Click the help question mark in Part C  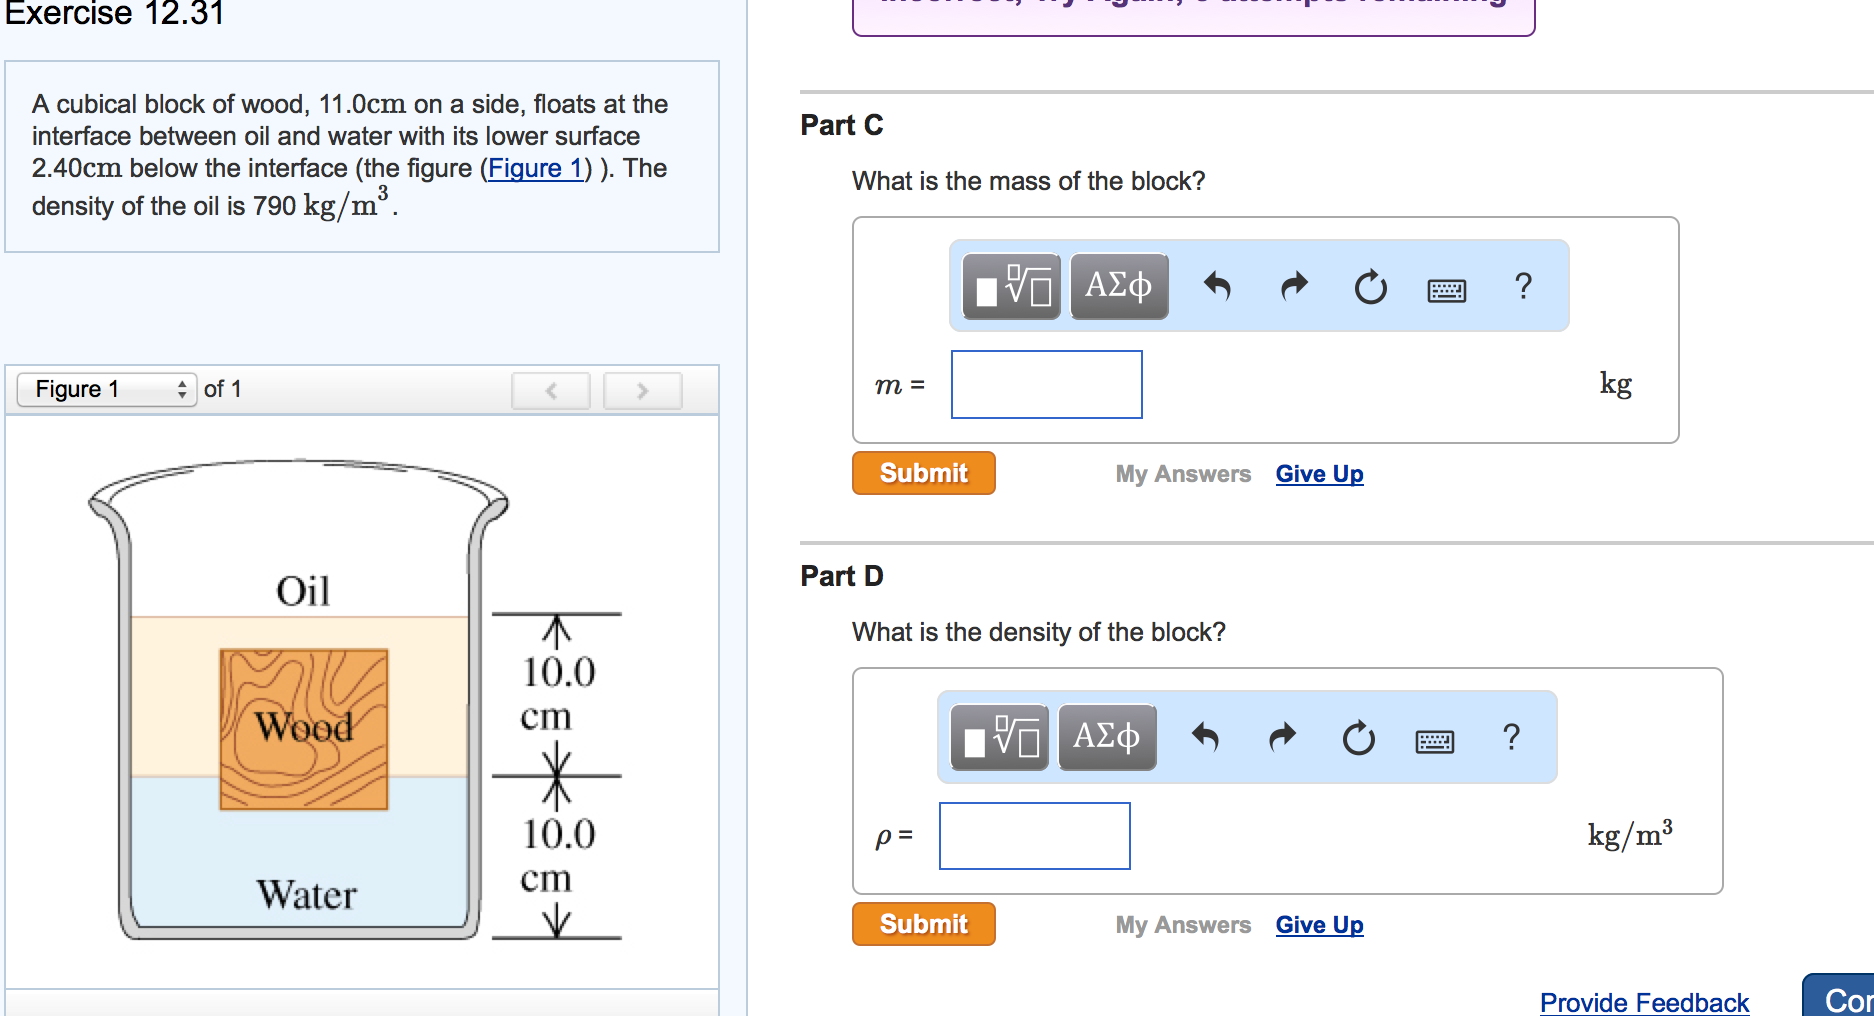pyautogui.click(x=1523, y=287)
